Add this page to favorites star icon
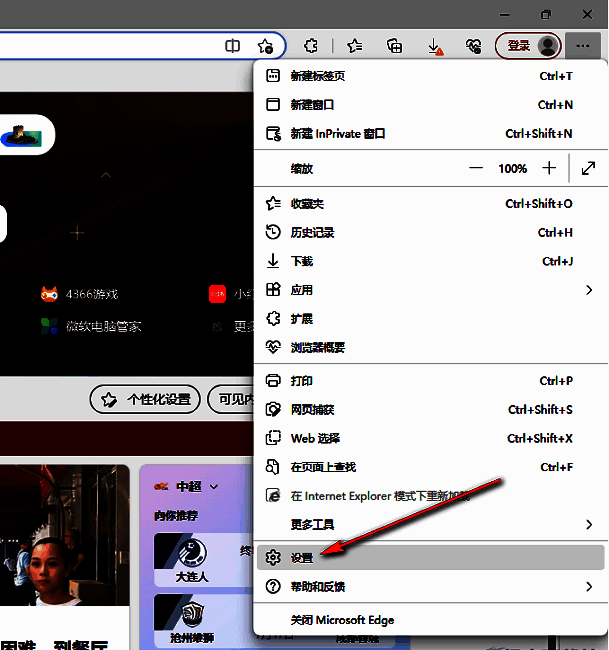This screenshot has height=650, width=609. pyautogui.click(x=265, y=46)
